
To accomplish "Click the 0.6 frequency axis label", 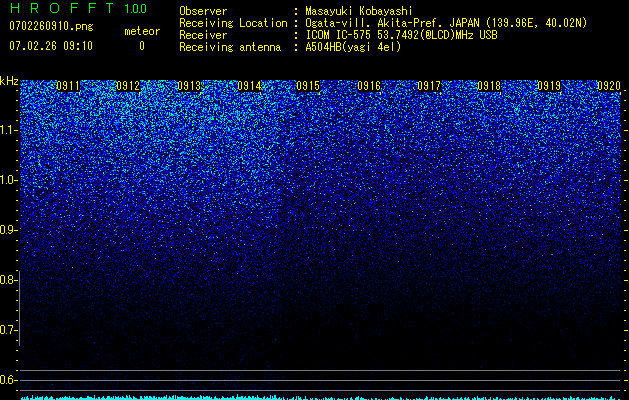I will (8, 380).
